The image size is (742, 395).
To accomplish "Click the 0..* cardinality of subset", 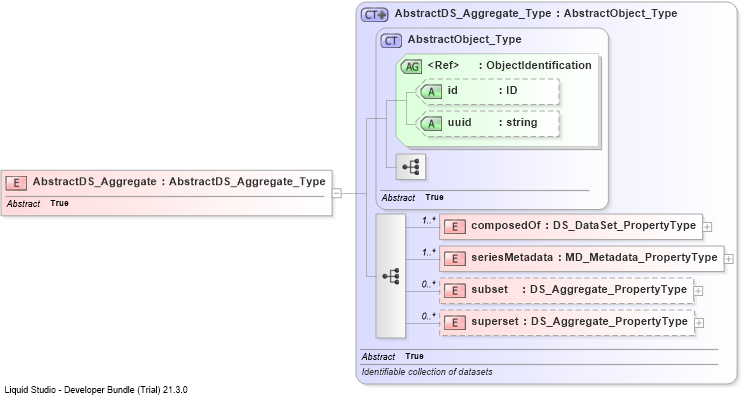I will point(429,285).
